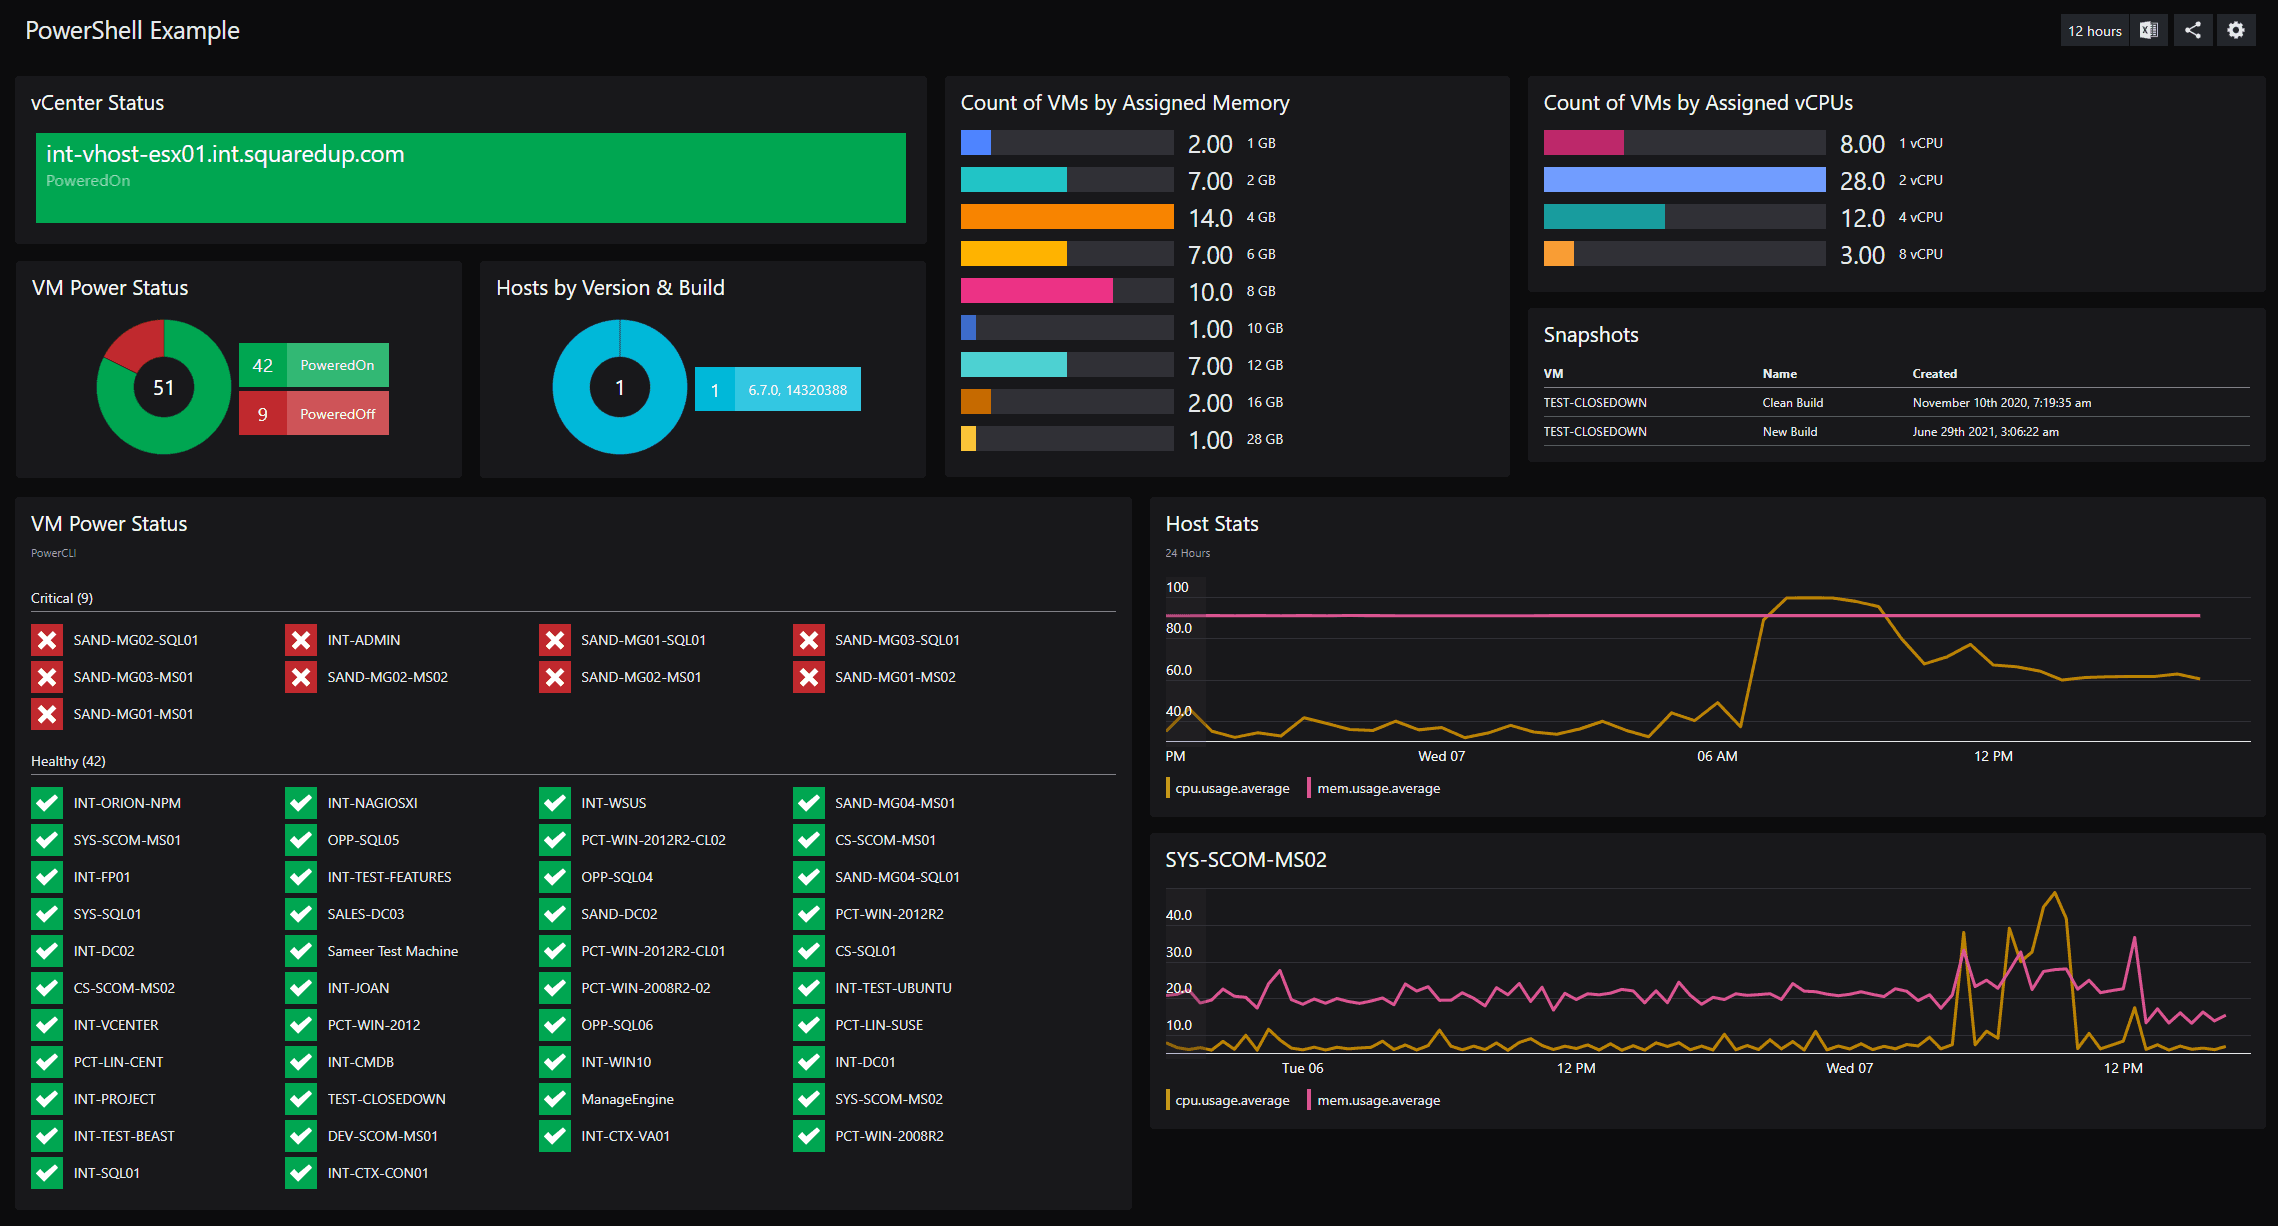
Task: Open the TEST-CLOSEDOWN Clean Build snapshot row
Action: (x=1896, y=403)
